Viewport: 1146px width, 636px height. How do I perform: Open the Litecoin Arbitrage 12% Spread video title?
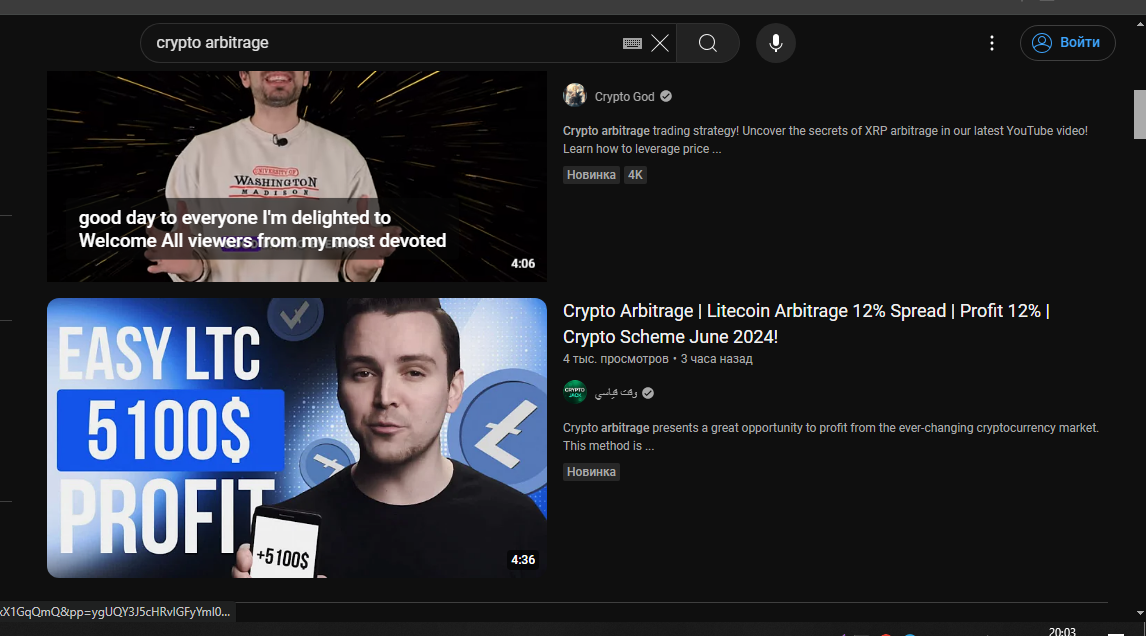pos(806,324)
